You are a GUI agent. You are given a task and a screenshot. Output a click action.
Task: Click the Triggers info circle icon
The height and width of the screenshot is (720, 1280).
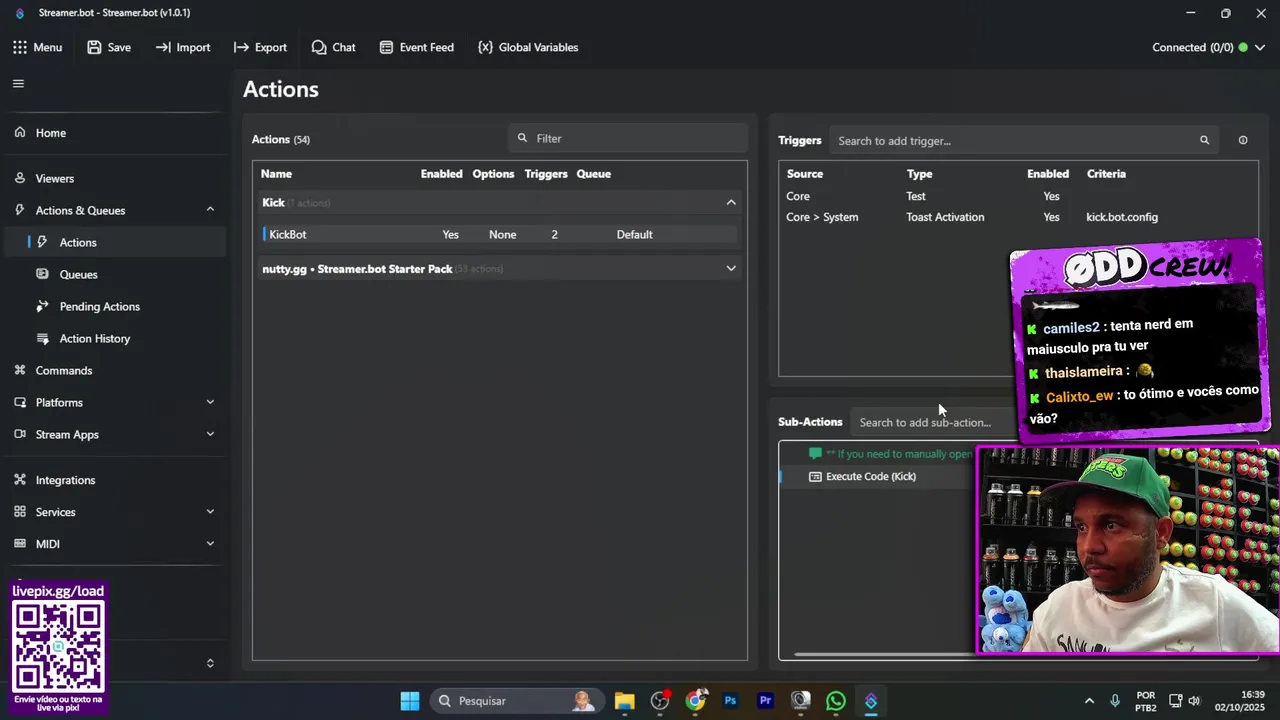[x=1243, y=140]
